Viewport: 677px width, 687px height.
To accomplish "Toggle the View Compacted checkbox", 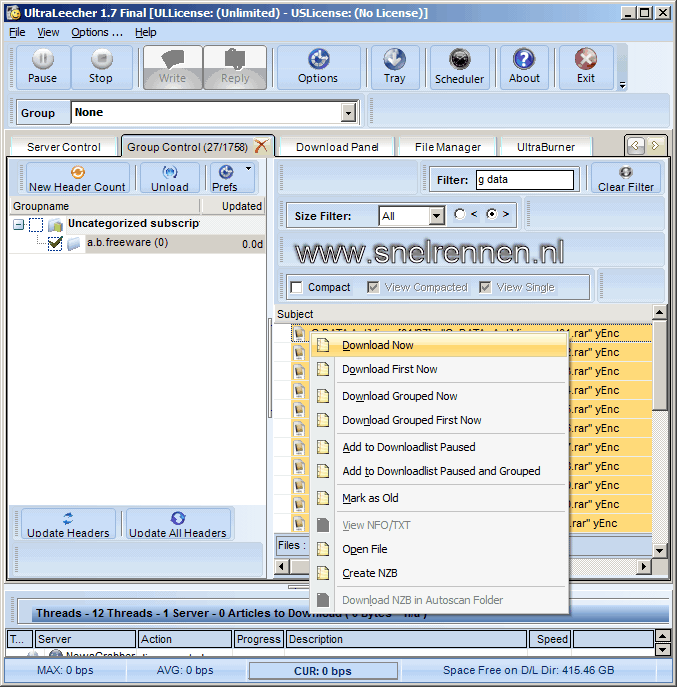I will click(x=373, y=287).
